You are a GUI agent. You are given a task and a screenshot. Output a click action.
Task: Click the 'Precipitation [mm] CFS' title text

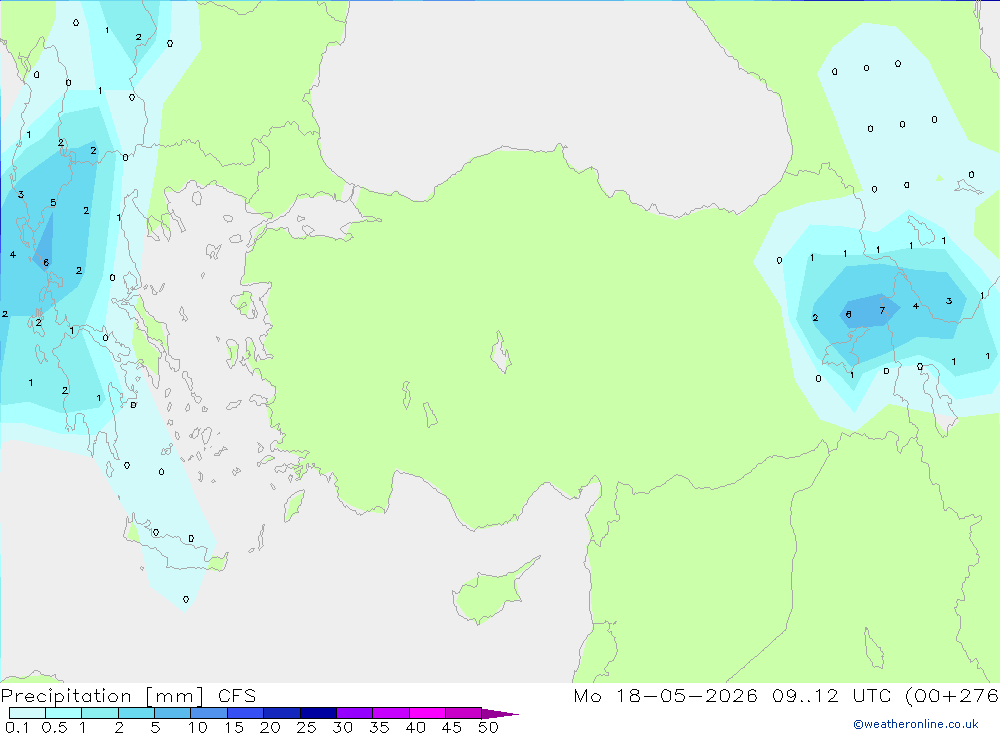click(x=128, y=695)
